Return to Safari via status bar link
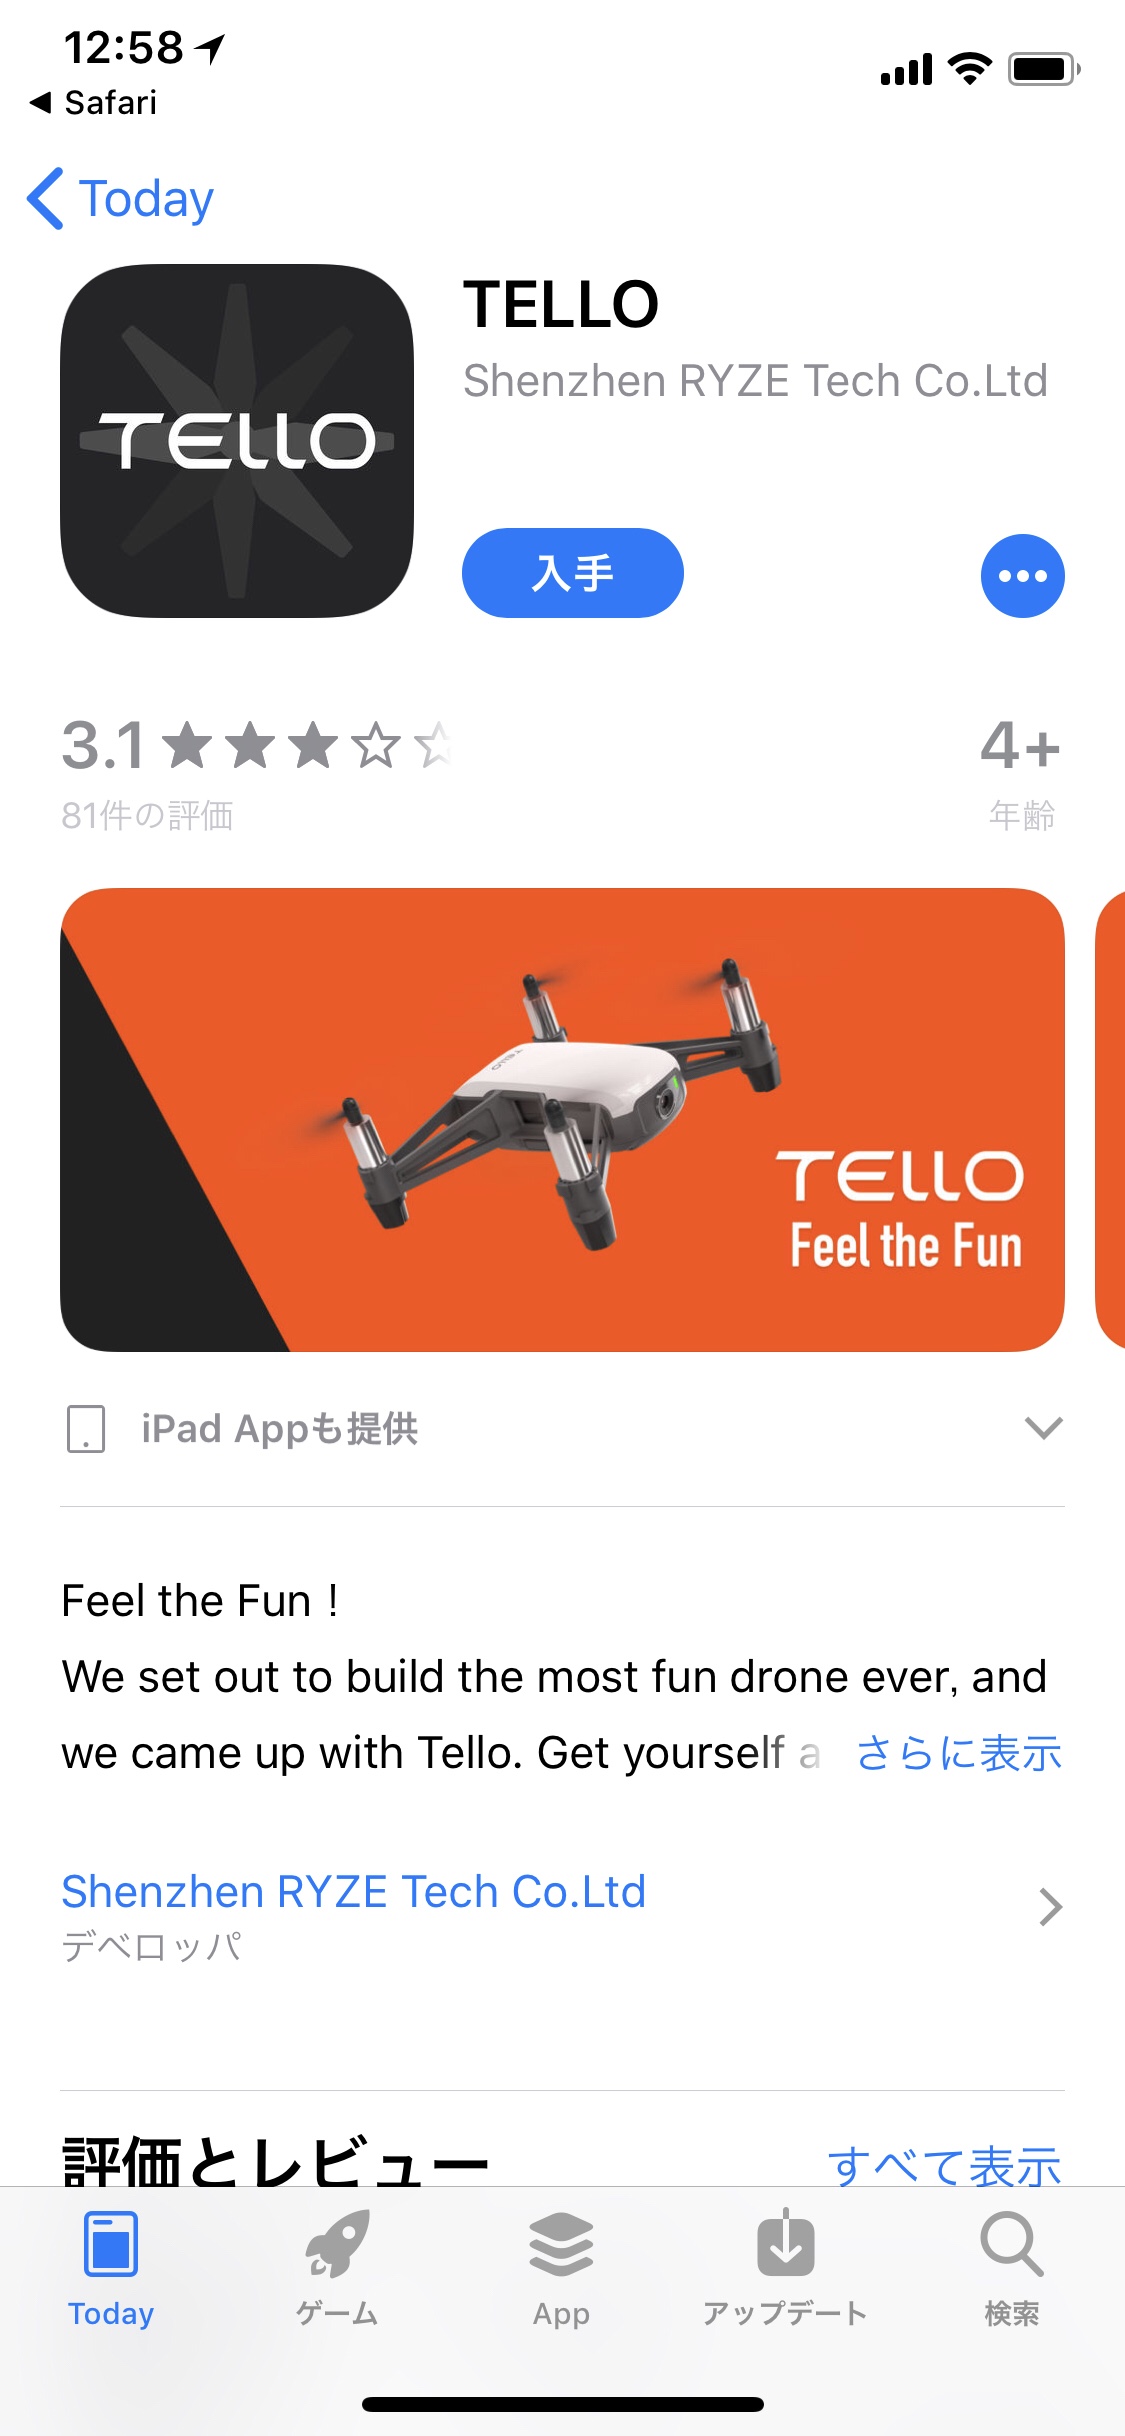1125x2436 pixels. pyautogui.click(x=94, y=102)
